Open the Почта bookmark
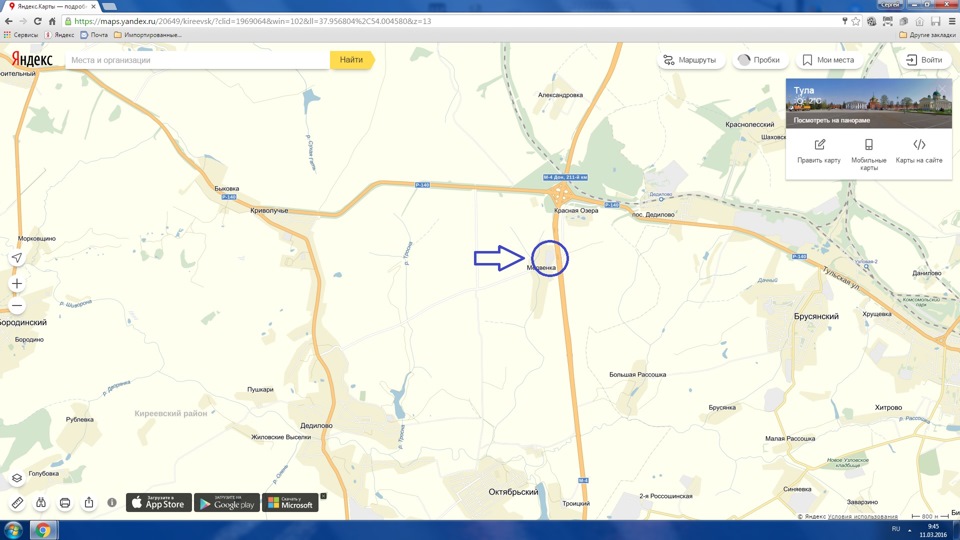Image resolution: width=960 pixels, height=540 pixels. (x=94, y=35)
